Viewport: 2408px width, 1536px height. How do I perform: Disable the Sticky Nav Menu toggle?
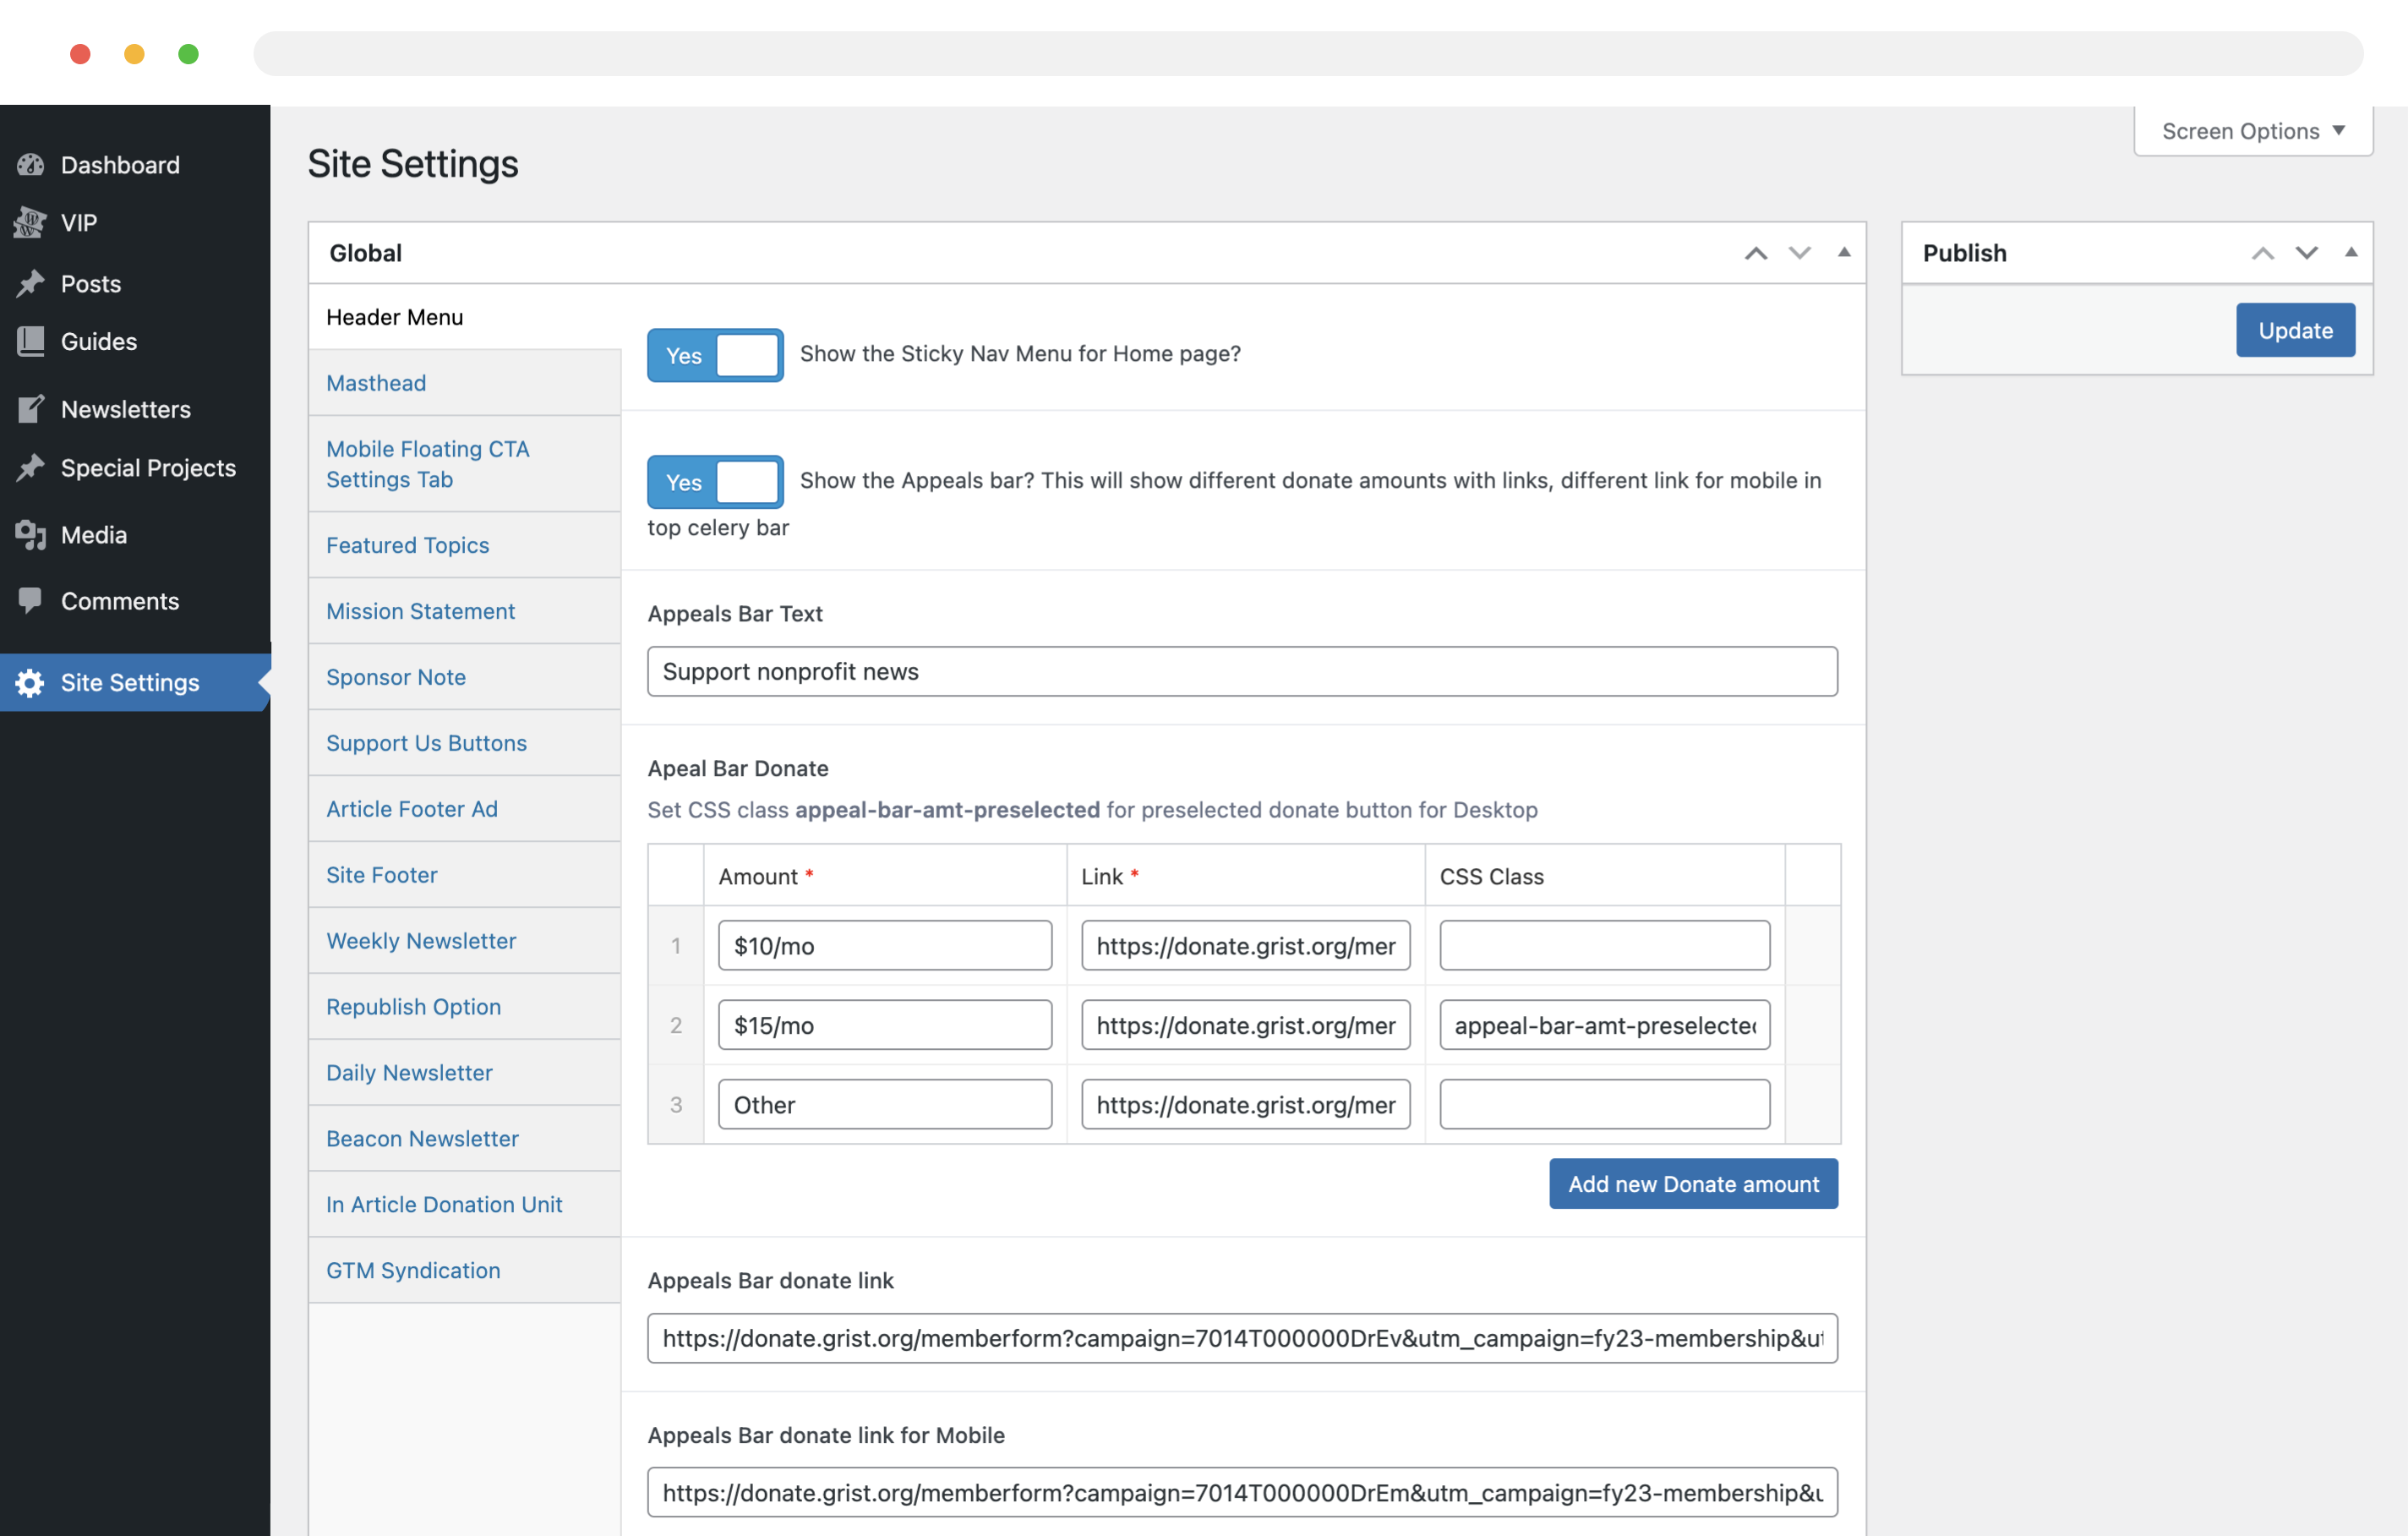(714, 355)
